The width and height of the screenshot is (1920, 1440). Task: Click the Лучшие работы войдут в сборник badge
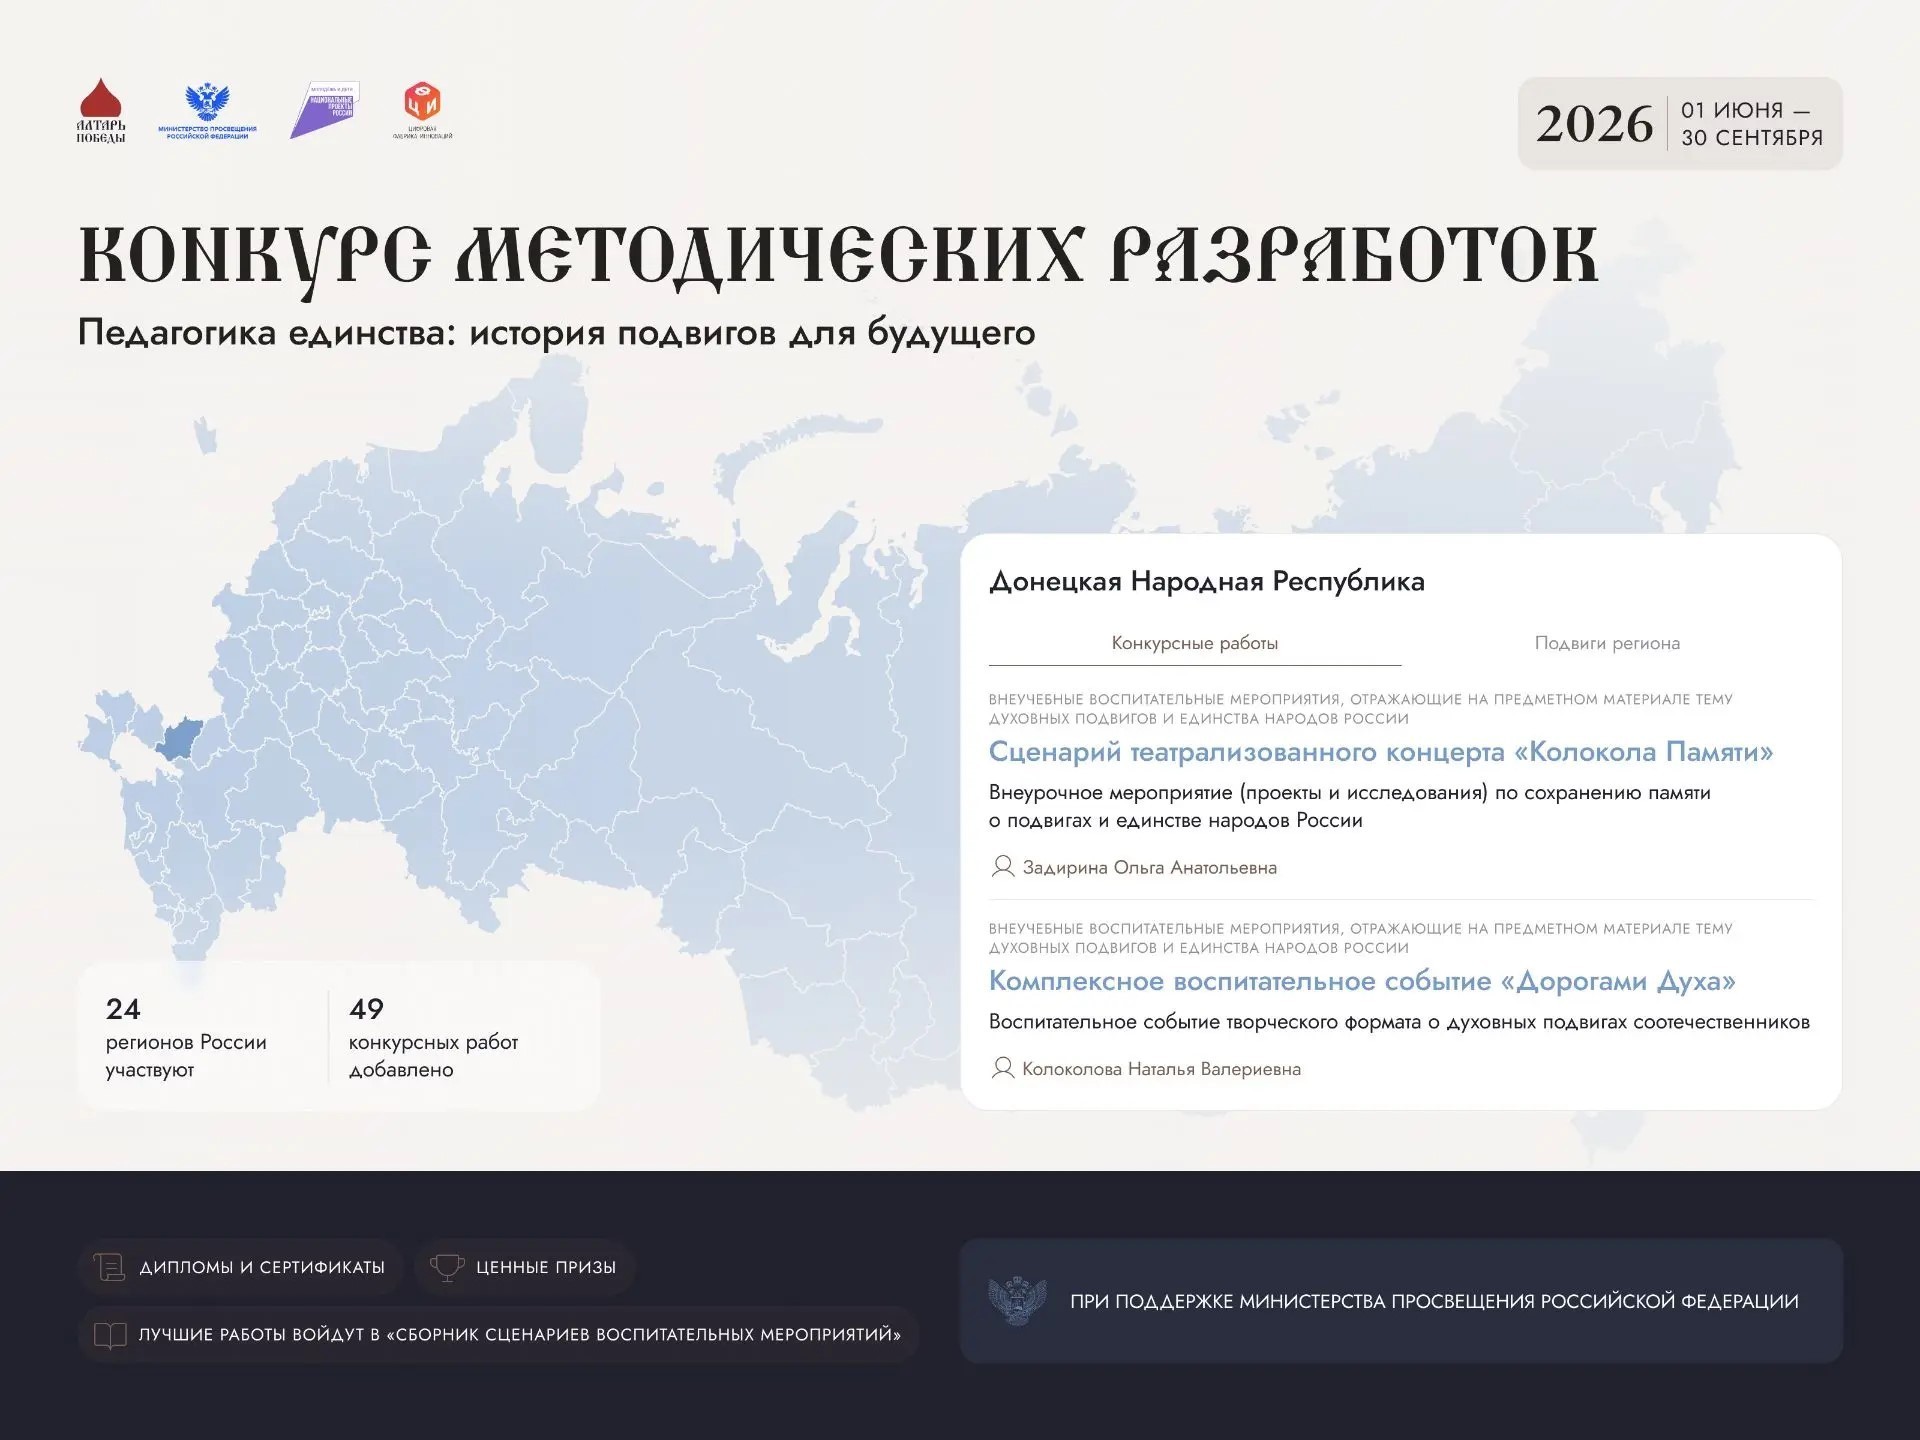(x=498, y=1335)
